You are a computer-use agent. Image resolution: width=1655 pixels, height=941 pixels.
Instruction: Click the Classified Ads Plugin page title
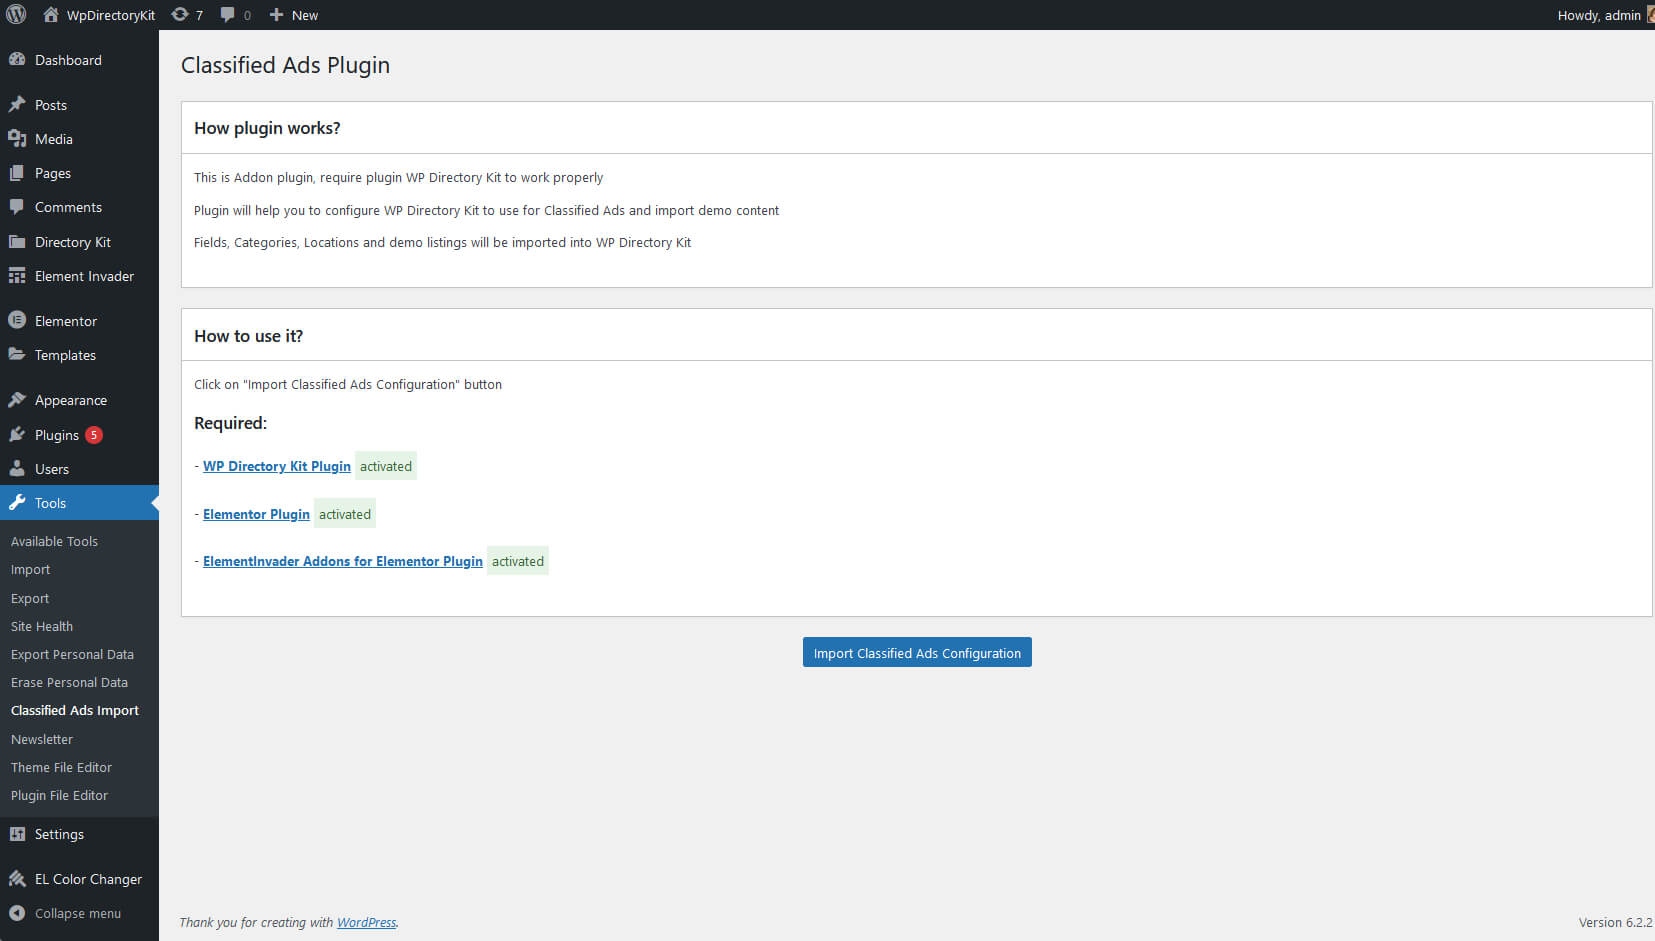pyautogui.click(x=285, y=65)
